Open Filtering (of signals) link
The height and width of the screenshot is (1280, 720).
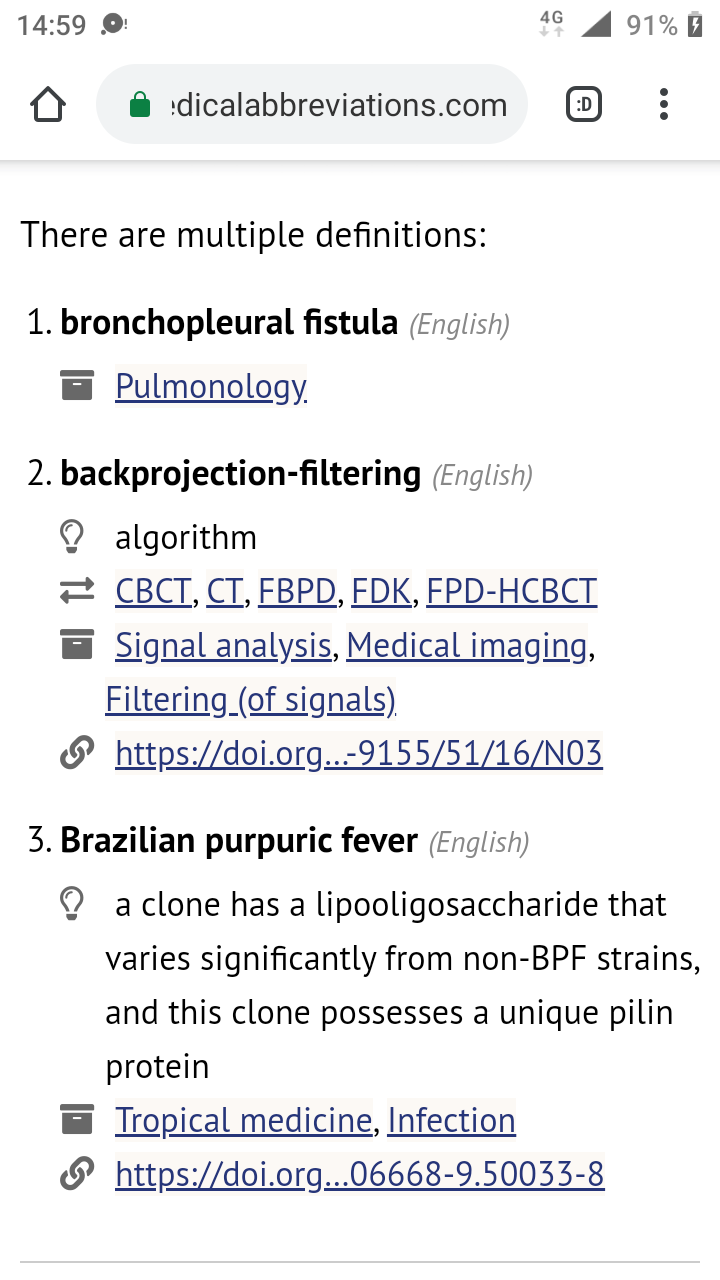pos(251,700)
